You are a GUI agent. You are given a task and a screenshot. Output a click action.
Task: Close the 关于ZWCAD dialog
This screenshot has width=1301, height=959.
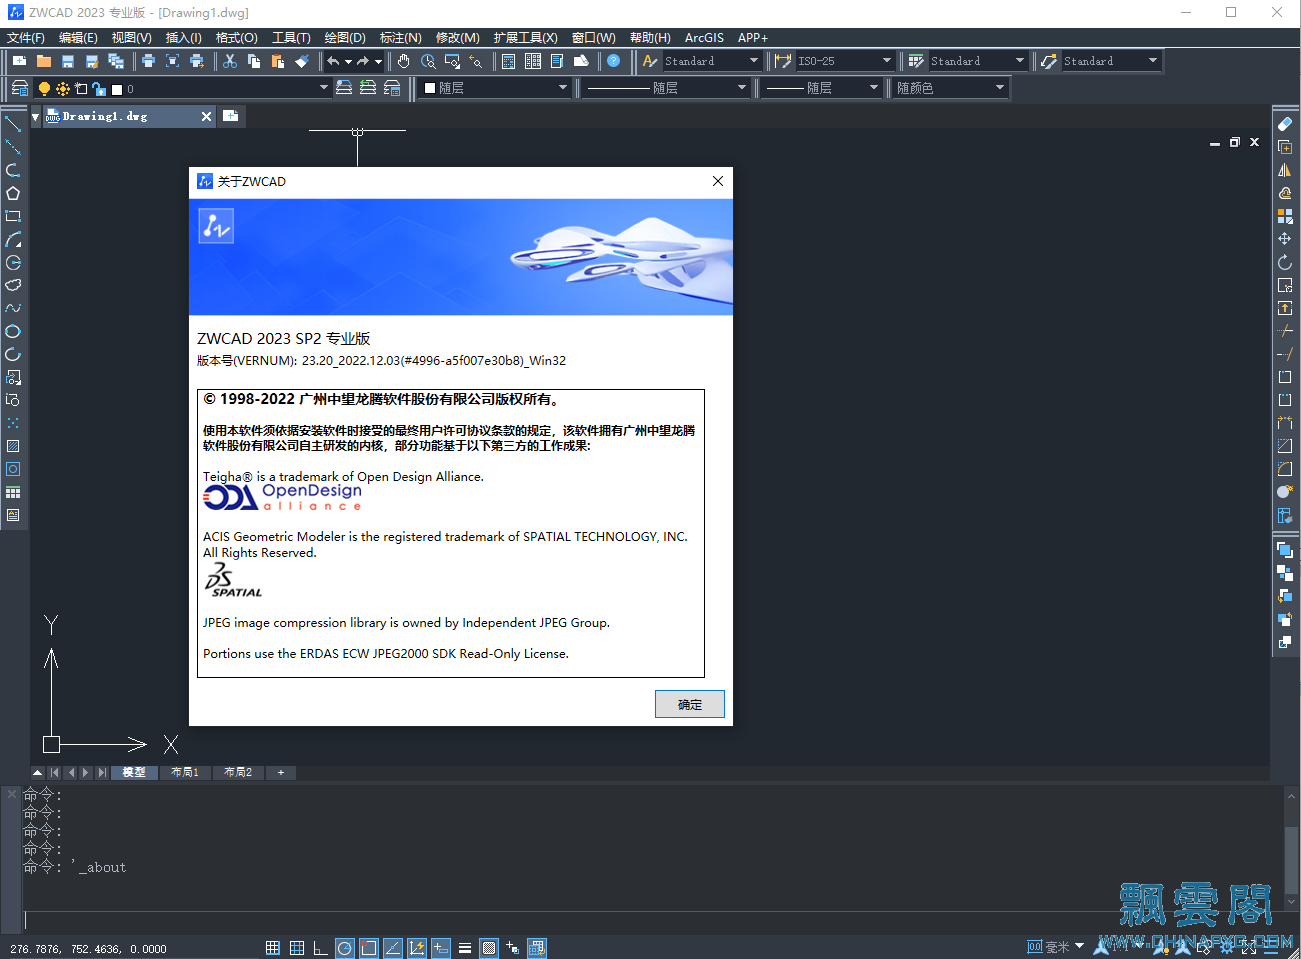click(x=717, y=181)
